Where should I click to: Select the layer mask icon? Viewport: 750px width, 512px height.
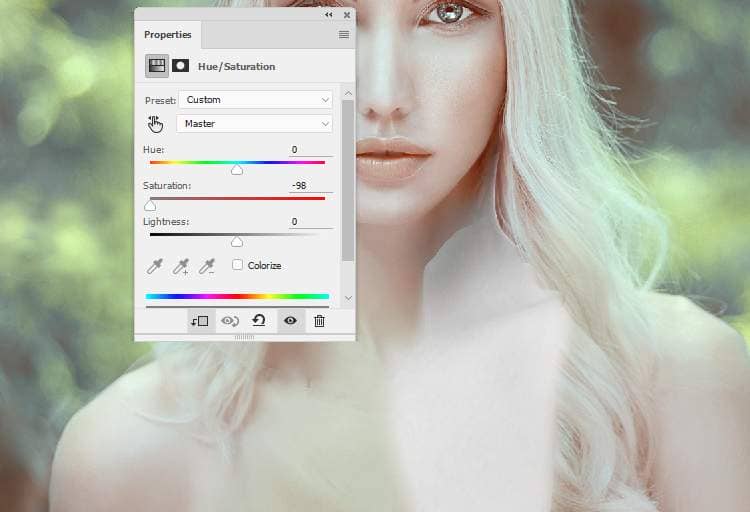(180, 66)
